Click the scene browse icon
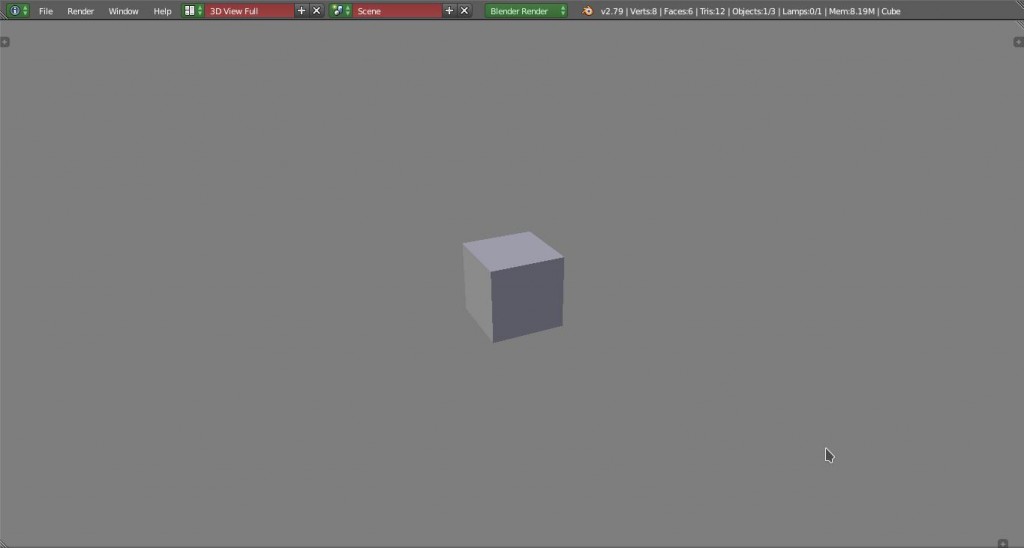1024x548 pixels. point(341,11)
